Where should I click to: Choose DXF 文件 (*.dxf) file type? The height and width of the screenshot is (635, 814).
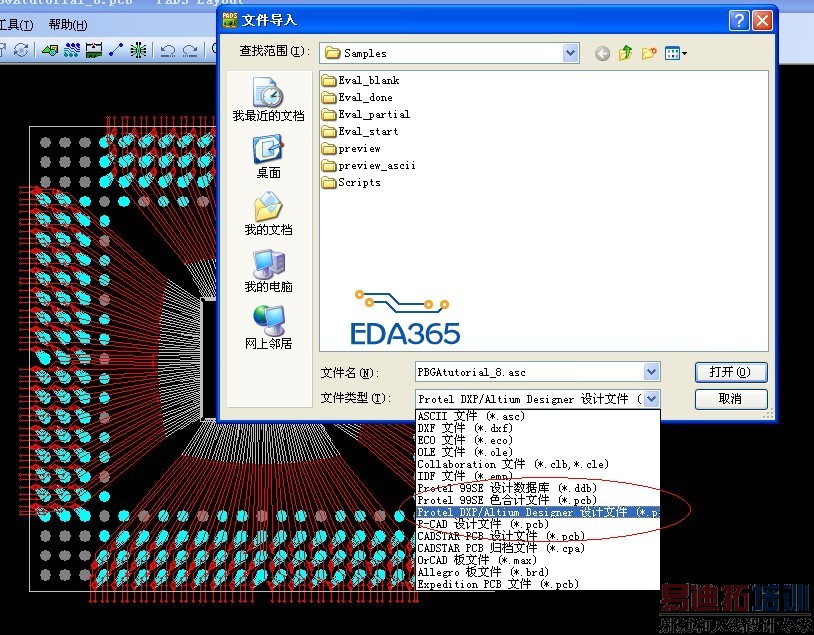coord(538,428)
